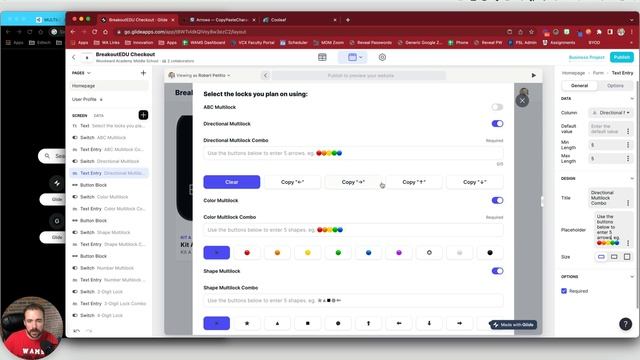Uncheck the Required checkbox
The image size is (640, 360).
pos(564,291)
